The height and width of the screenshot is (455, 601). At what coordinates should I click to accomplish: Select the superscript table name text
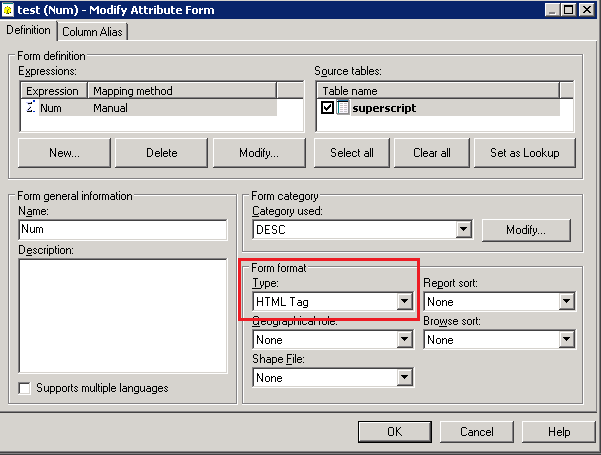tap(384, 108)
